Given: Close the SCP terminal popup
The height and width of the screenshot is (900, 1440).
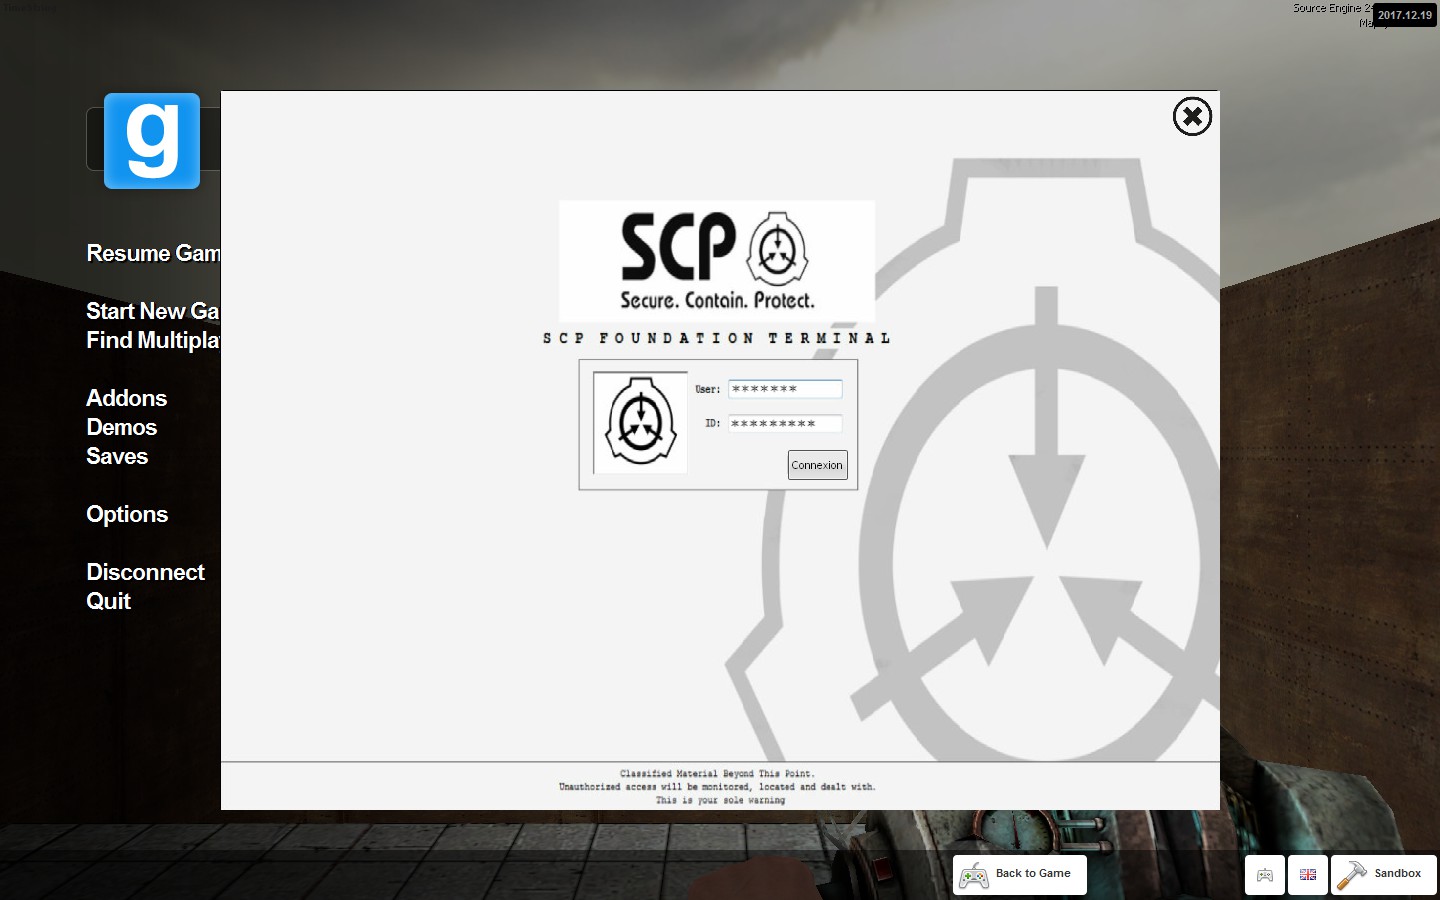Looking at the screenshot, I should pos(1192,117).
